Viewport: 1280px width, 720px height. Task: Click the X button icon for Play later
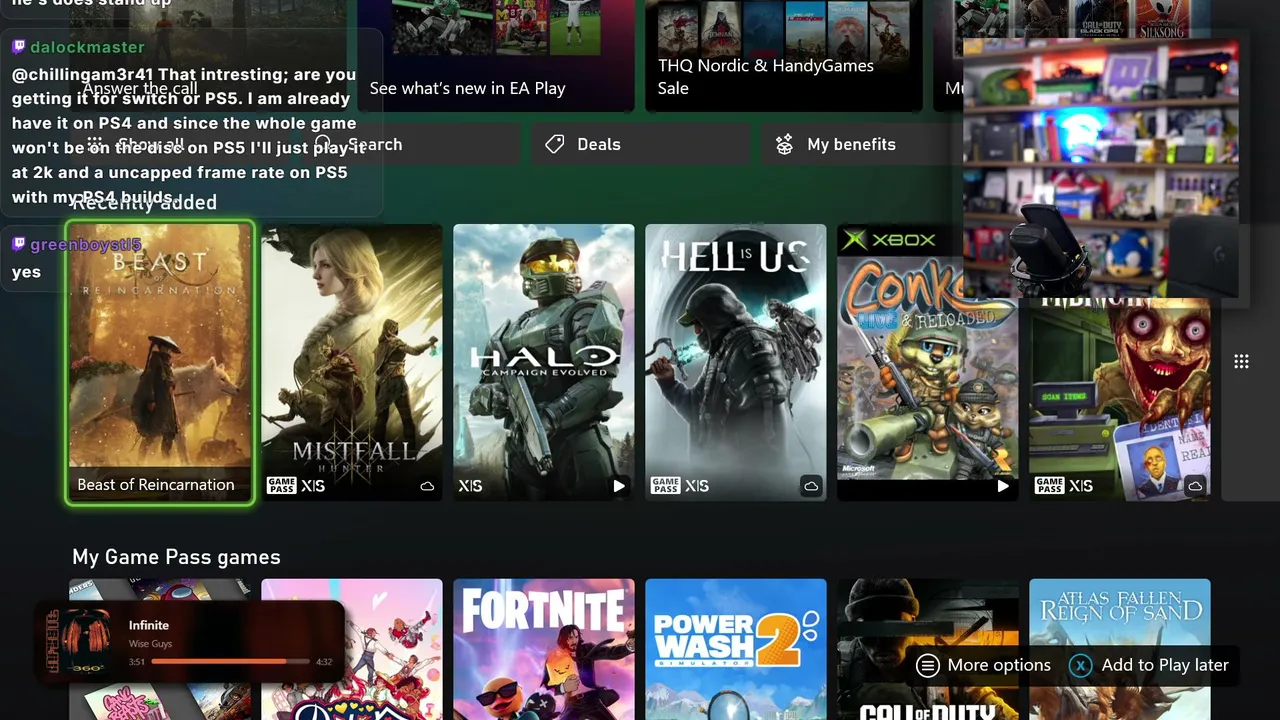(1080, 665)
